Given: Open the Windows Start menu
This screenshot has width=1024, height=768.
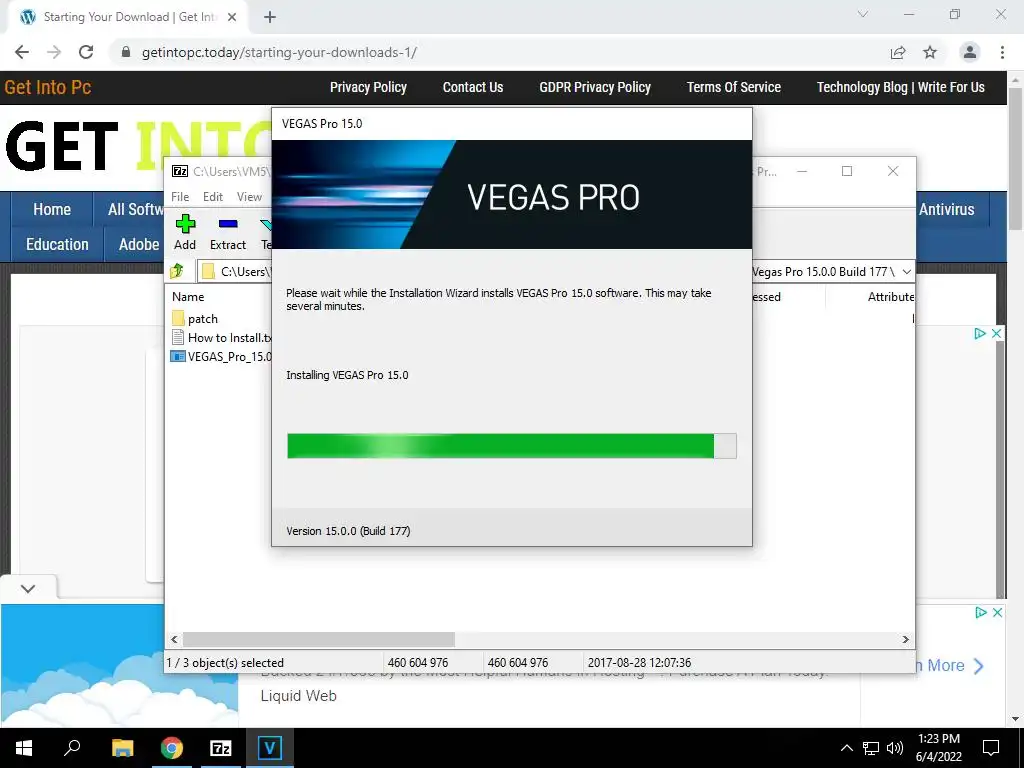Looking at the screenshot, I should (24, 748).
